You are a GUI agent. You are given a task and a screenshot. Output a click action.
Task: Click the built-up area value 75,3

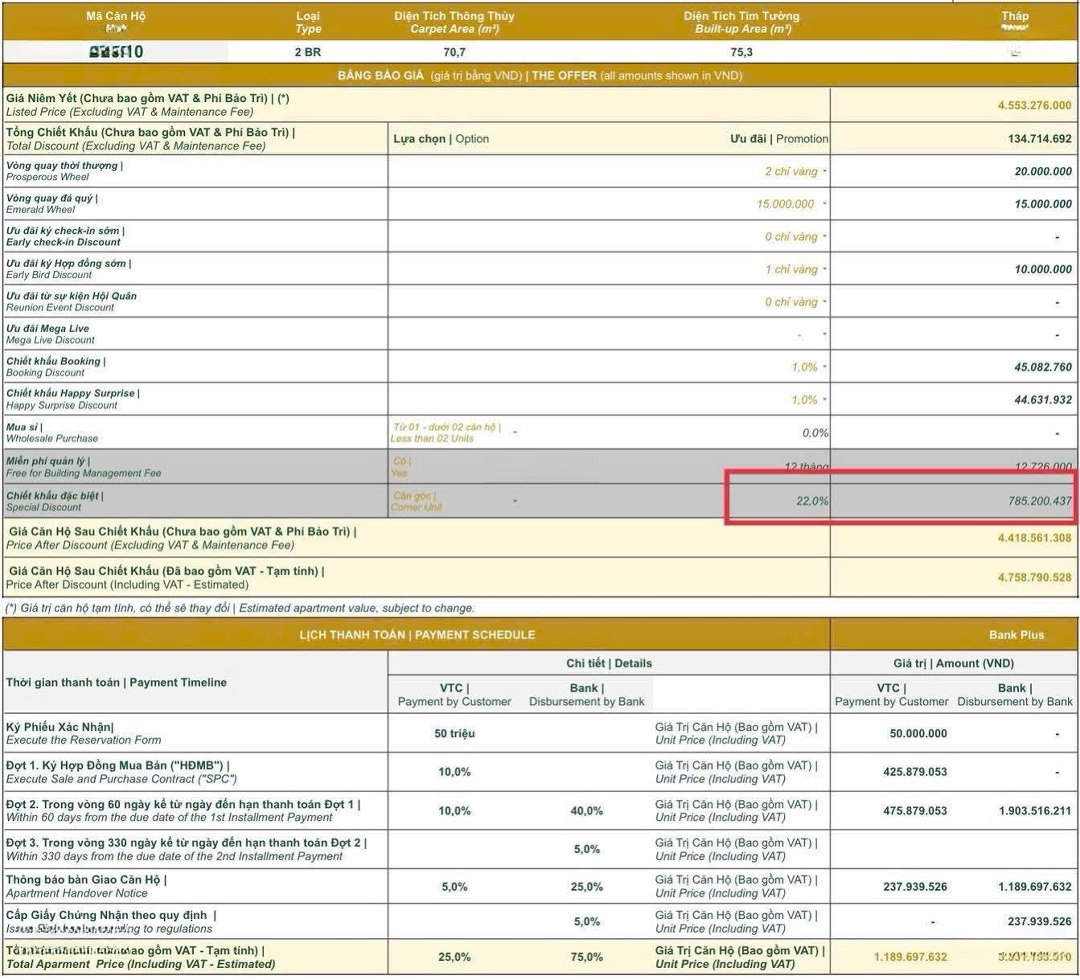(x=741, y=52)
